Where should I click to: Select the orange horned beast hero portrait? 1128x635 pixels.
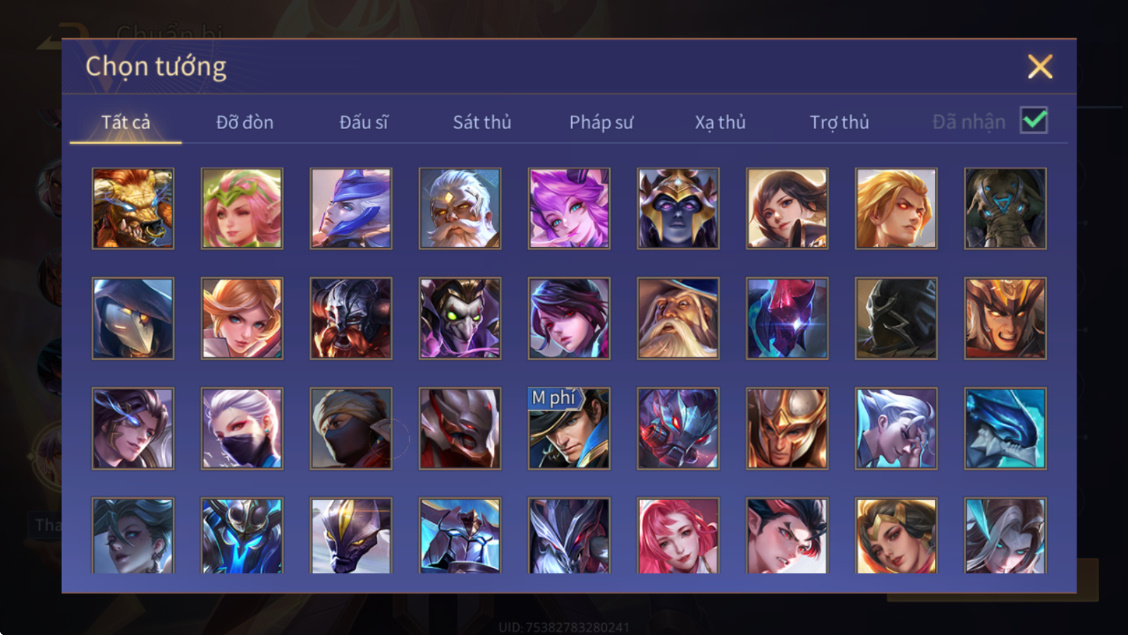(x=133, y=209)
